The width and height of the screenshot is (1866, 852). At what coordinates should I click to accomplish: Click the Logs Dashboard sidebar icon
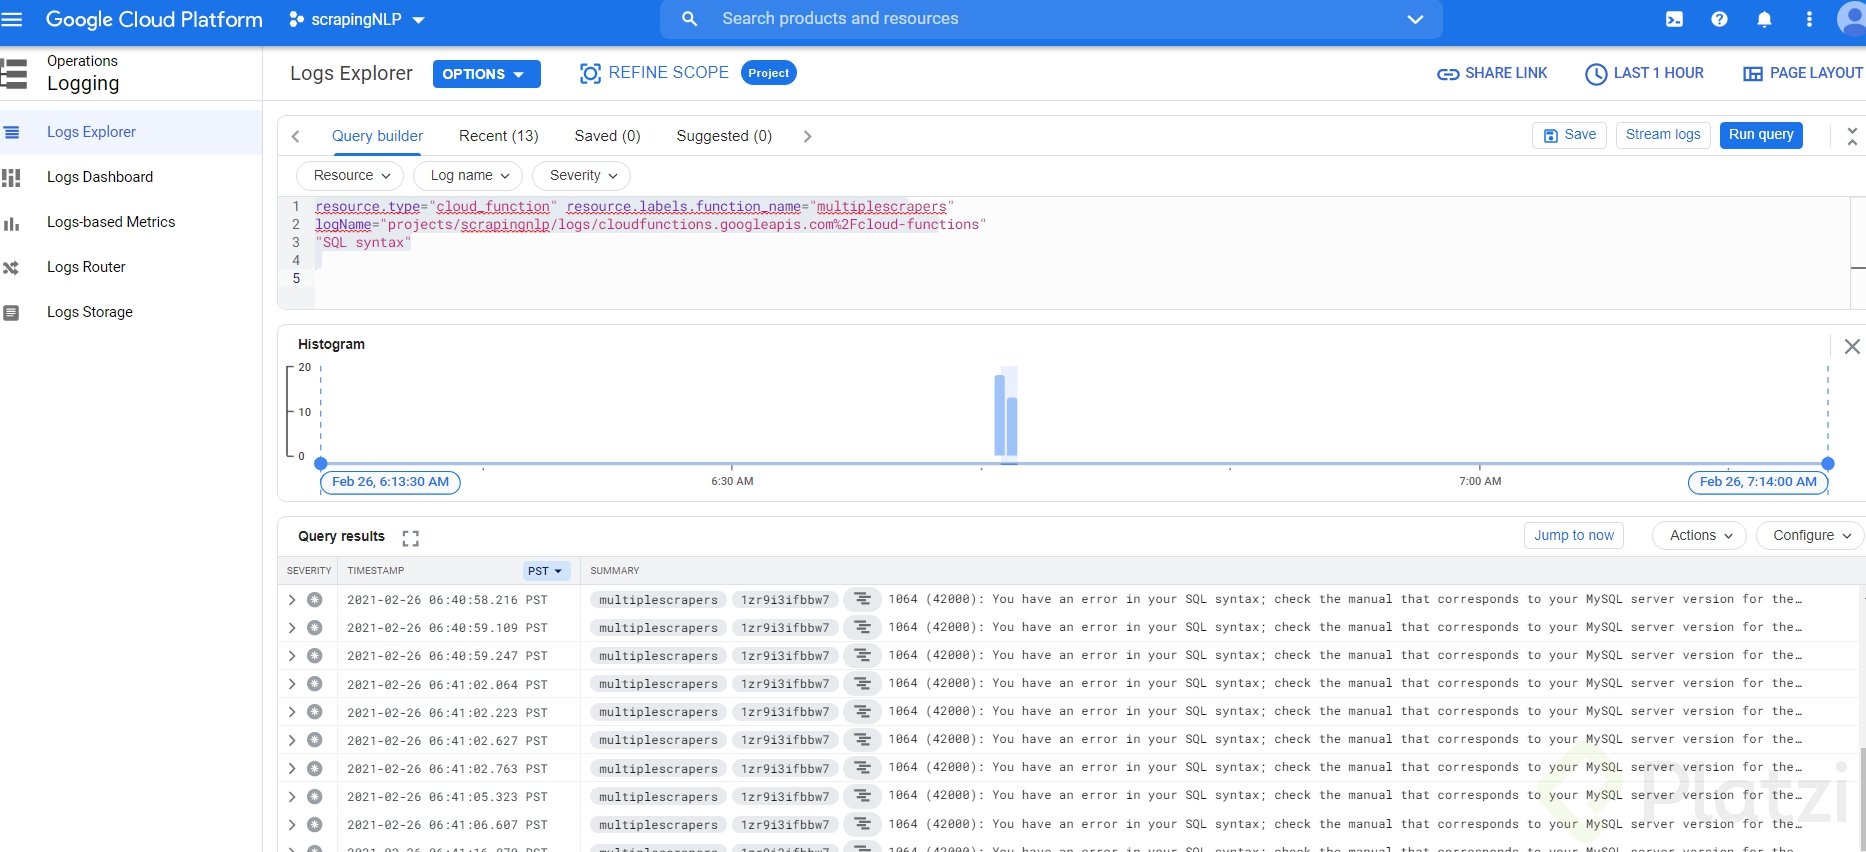[x=11, y=177]
